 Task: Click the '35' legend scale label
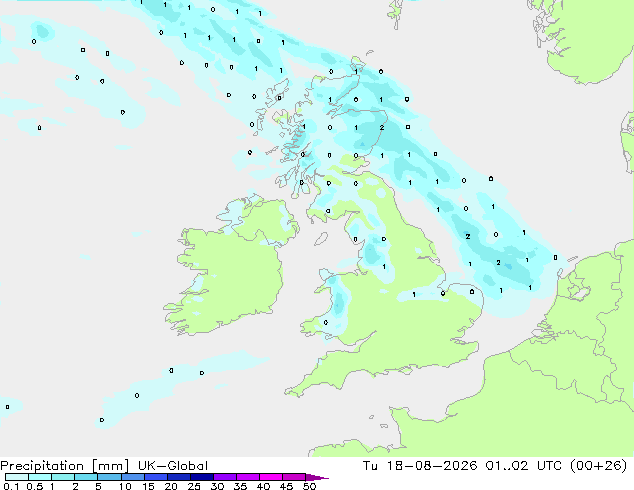click(x=240, y=486)
